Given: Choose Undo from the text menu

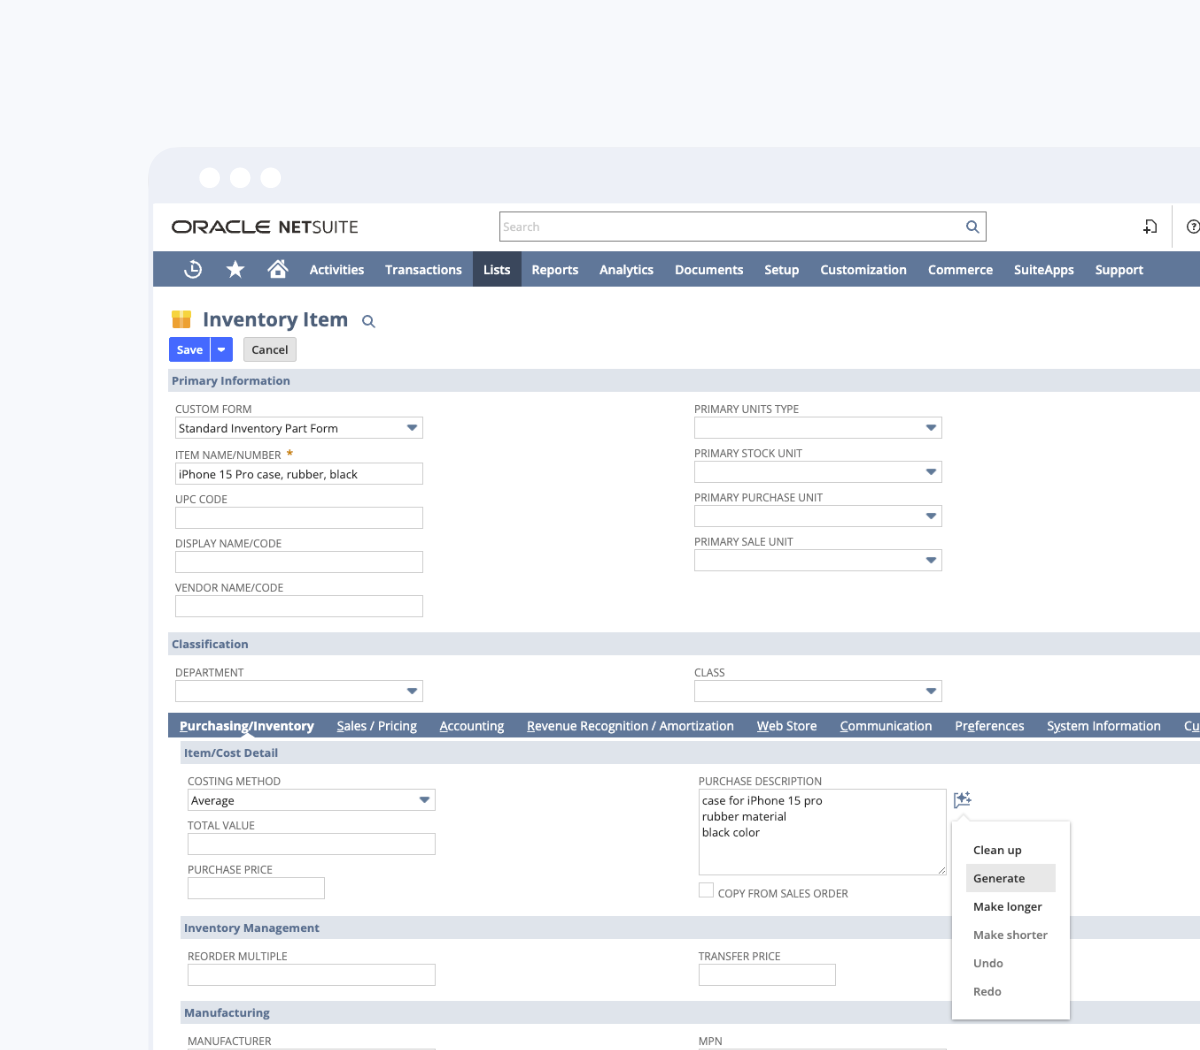Looking at the screenshot, I should [1011, 963].
